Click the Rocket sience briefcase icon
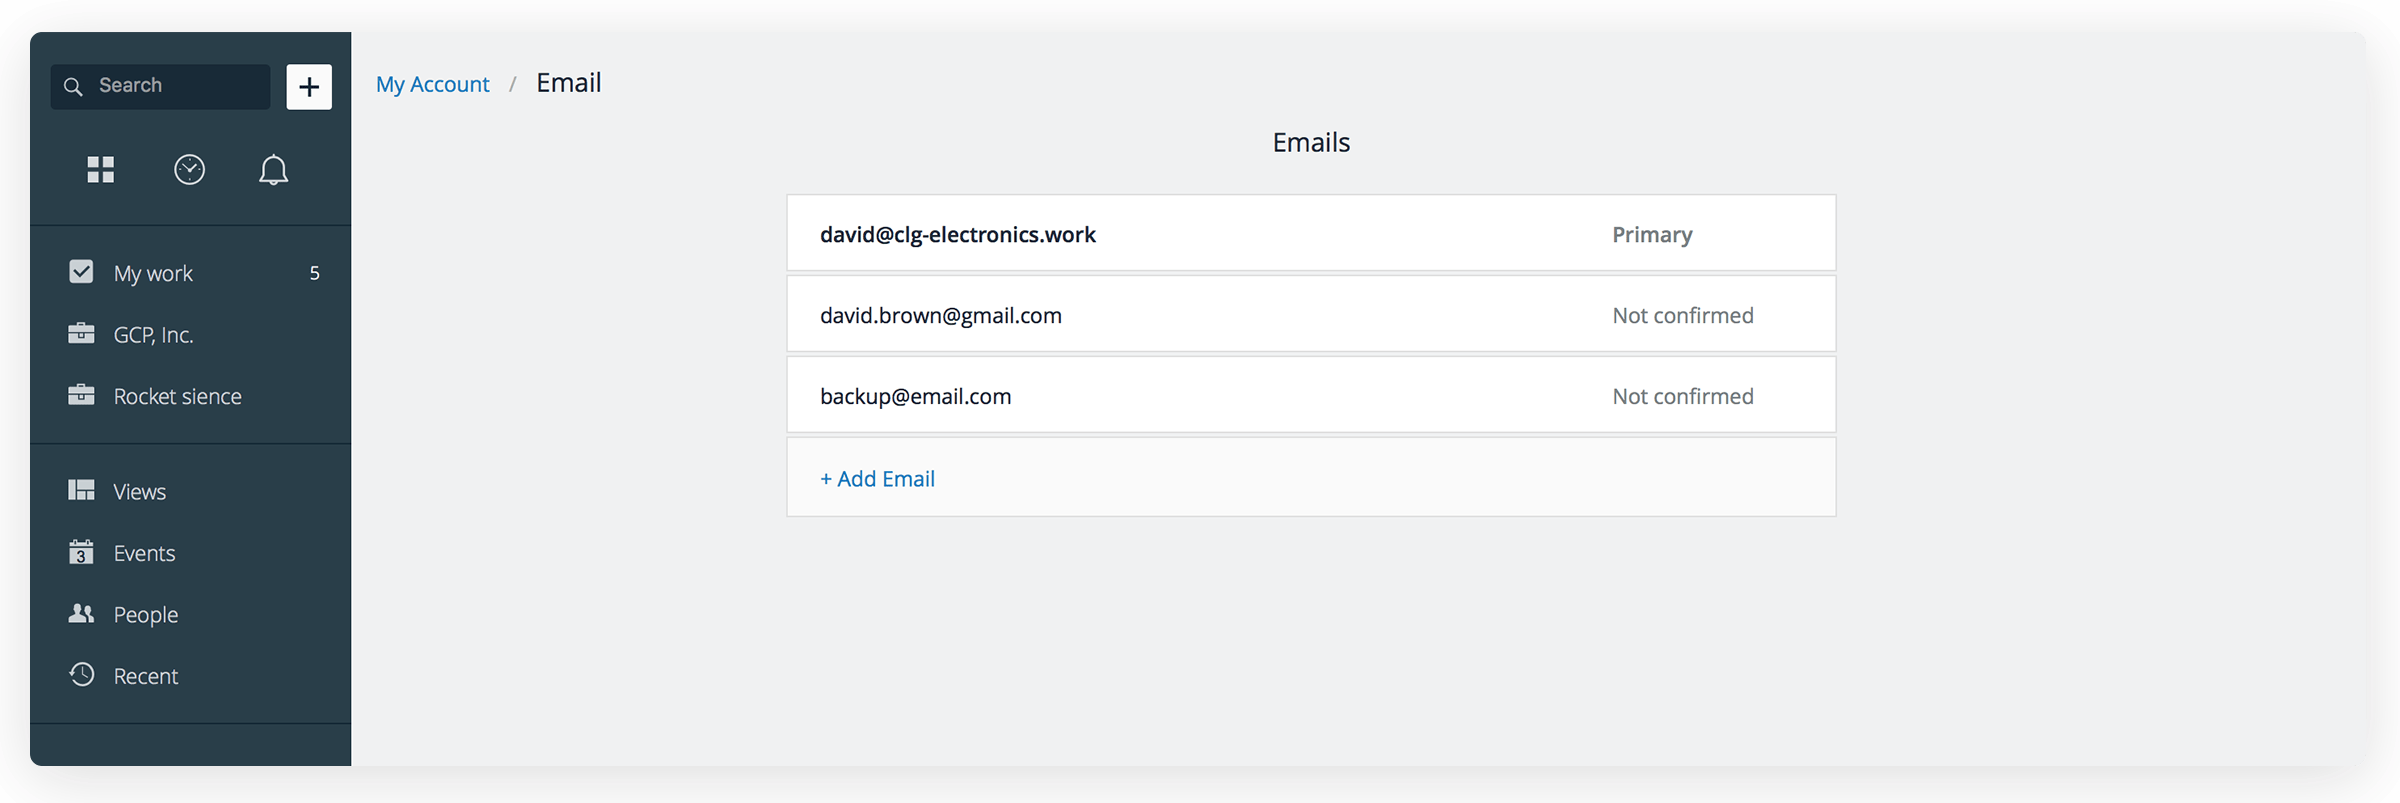The width and height of the screenshot is (2400, 803). click(x=81, y=395)
